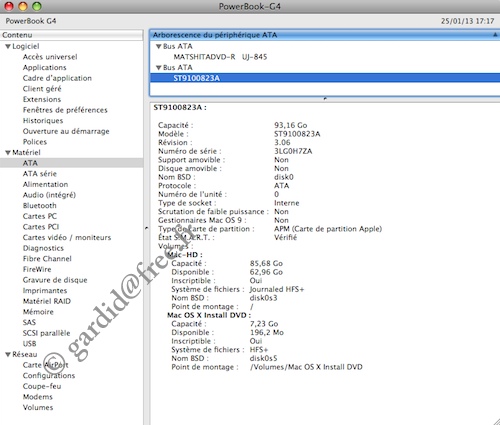Click the date 25/01/13 17:17

[x=467, y=21]
